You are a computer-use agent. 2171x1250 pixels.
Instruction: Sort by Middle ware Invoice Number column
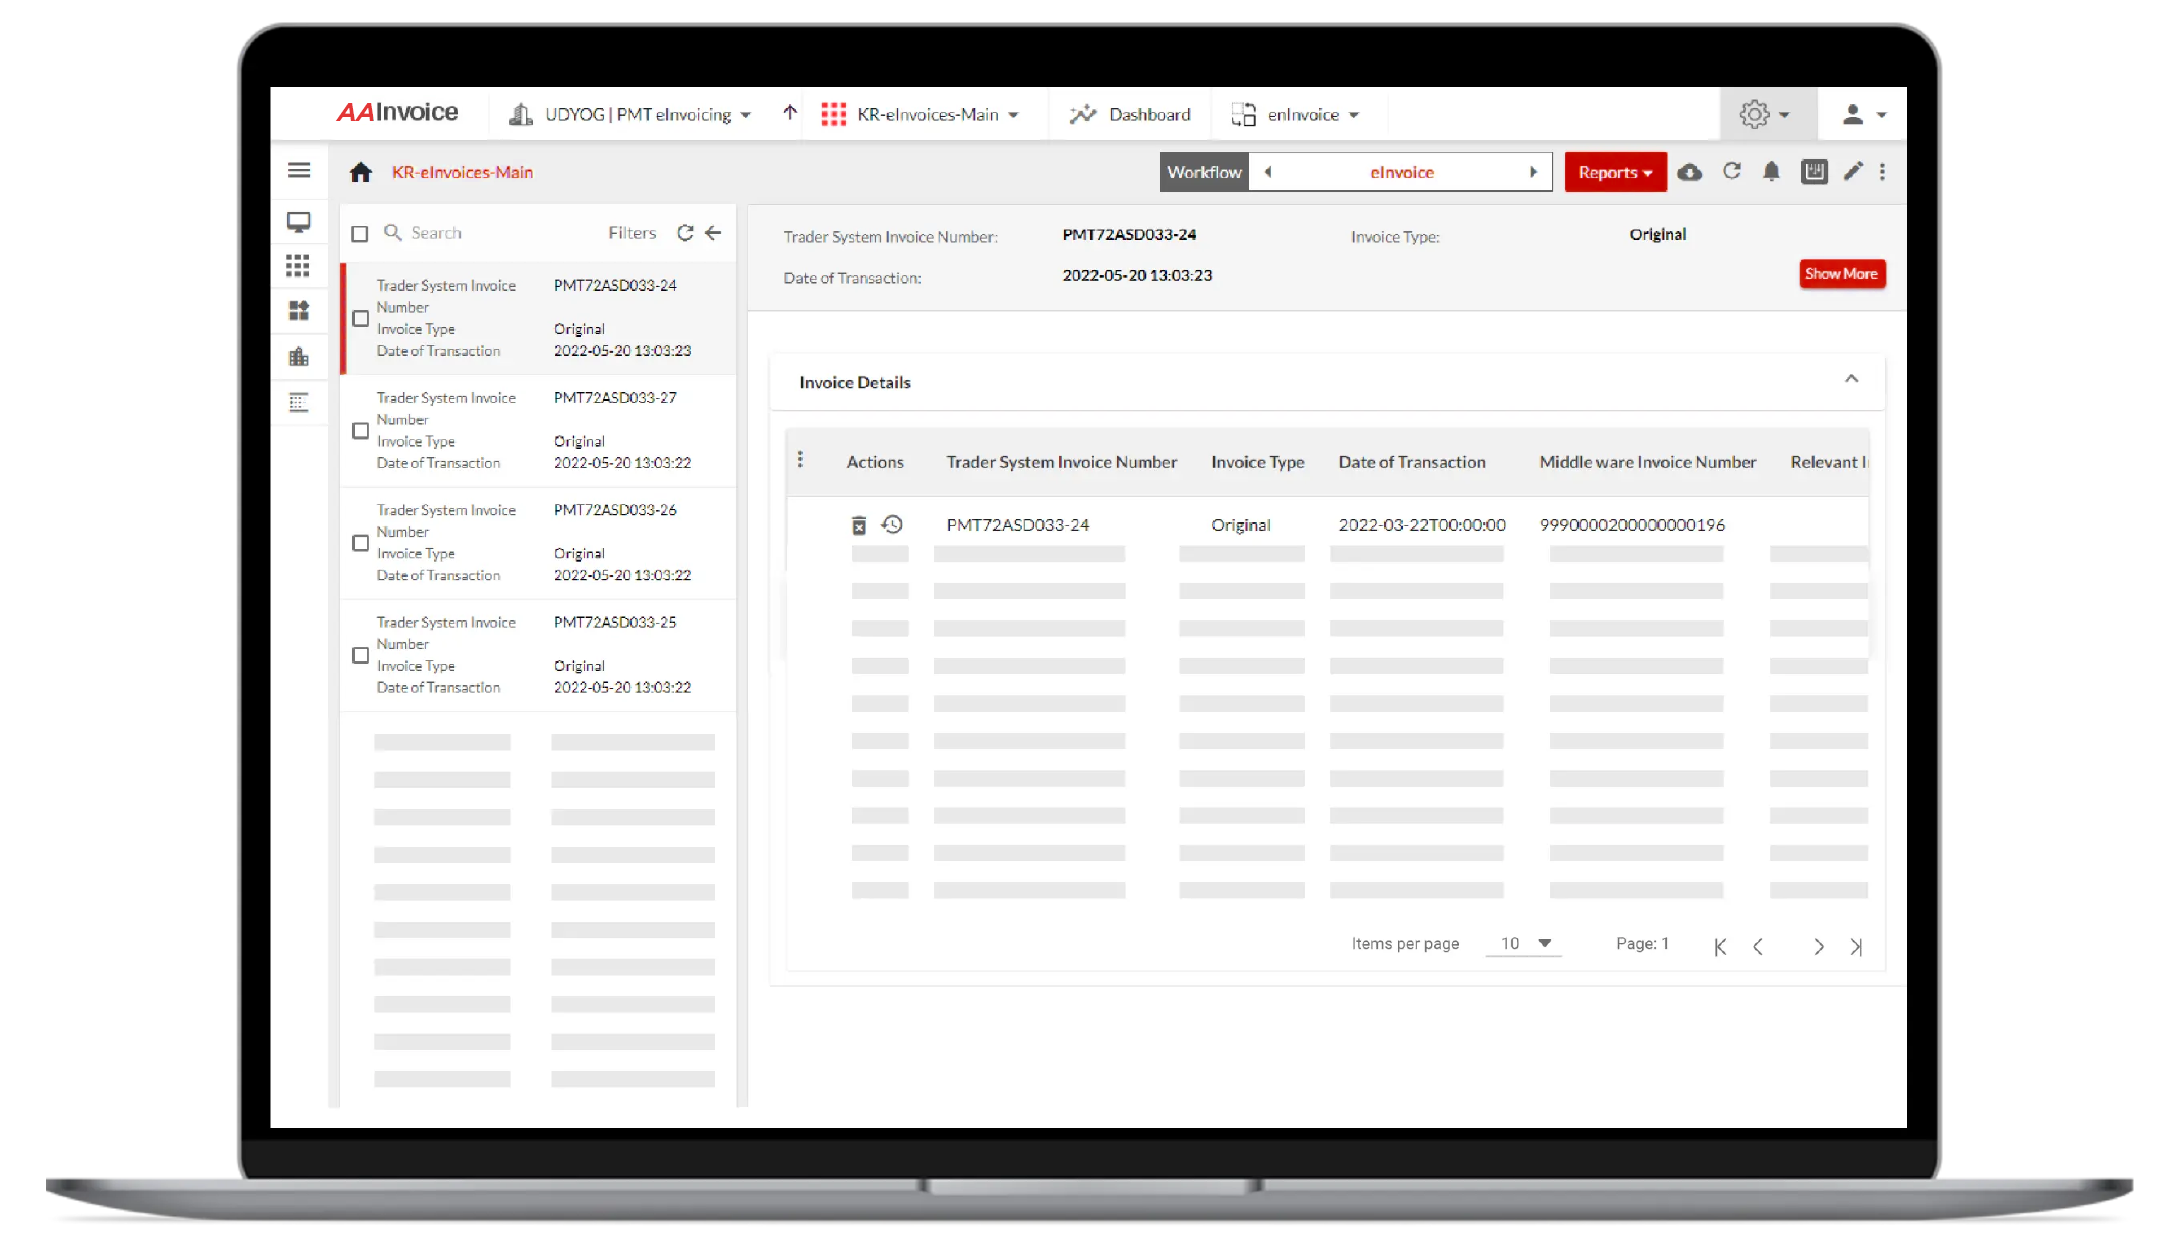coord(1647,462)
